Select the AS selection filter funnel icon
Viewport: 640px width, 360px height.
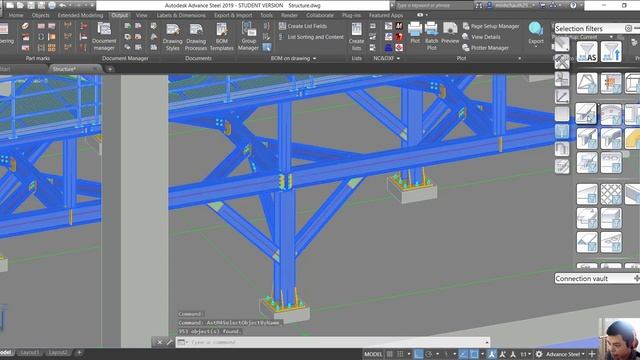pos(587,52)
